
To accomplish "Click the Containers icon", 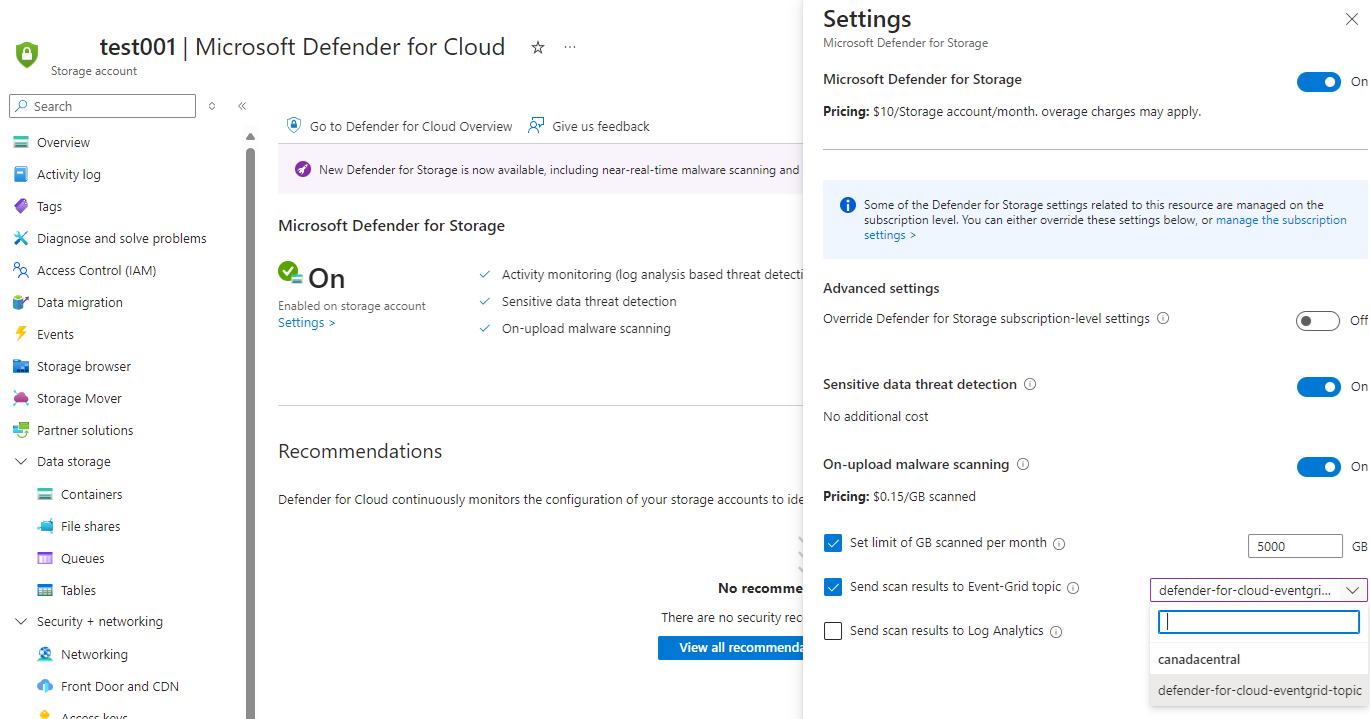I will click(x=45, y=494).
